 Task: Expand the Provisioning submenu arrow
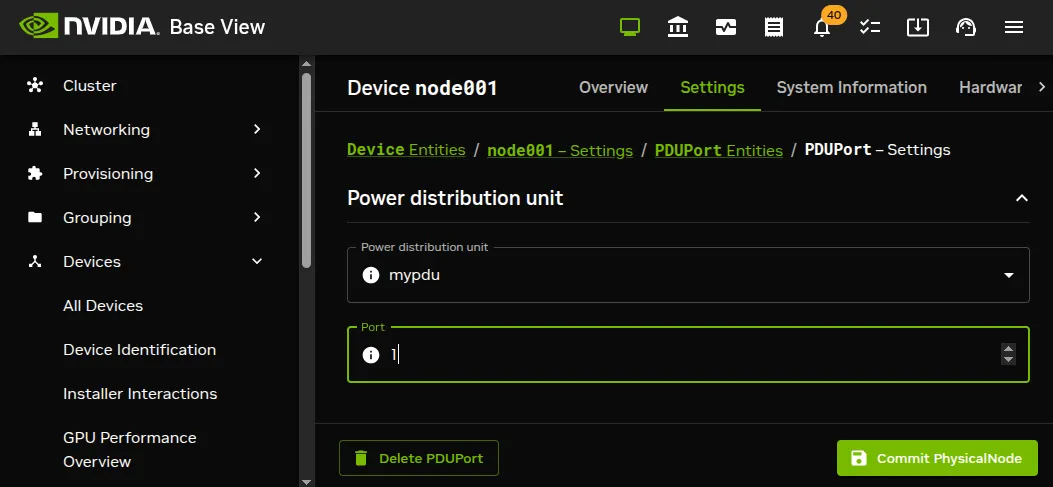257,173
